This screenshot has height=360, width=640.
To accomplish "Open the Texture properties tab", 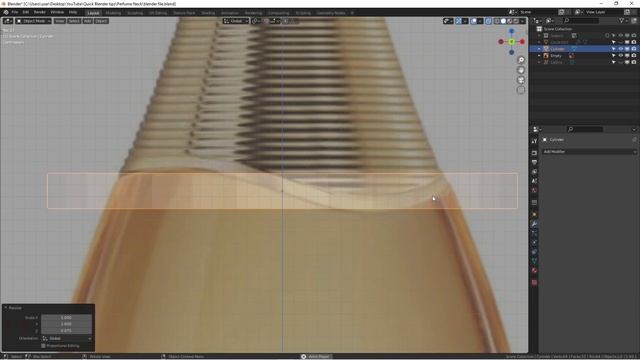I will [x=534, y=282].
